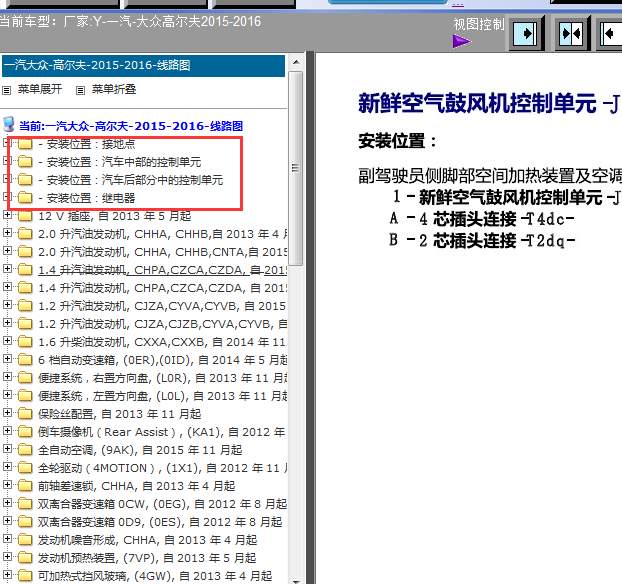This screenshot has width=622, height=584.
Task: Click folder icon of 12 V 插座
Action: pos(25,216)
